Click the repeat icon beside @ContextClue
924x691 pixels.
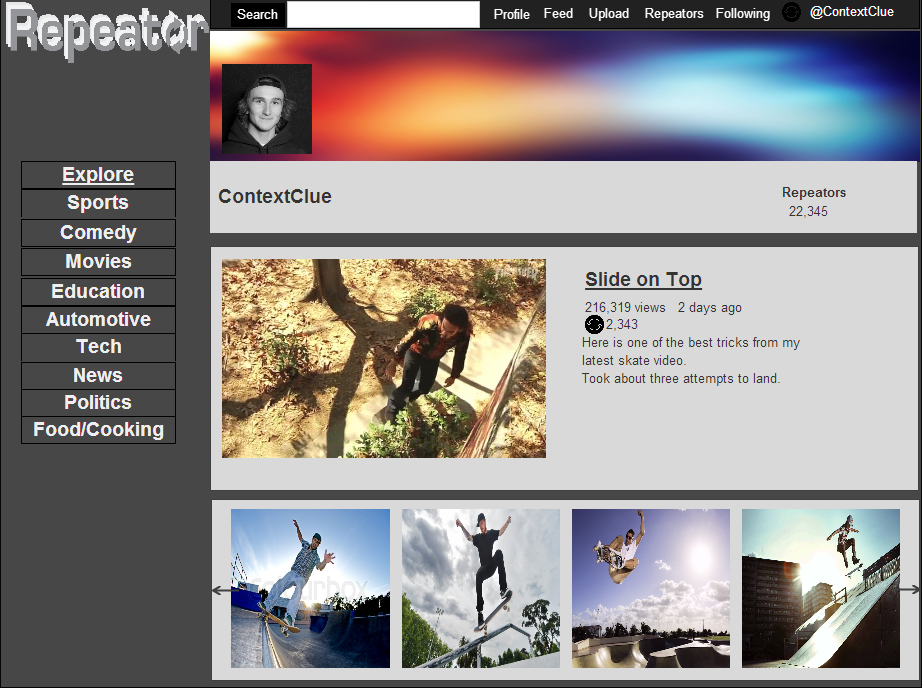click(791, 12)
